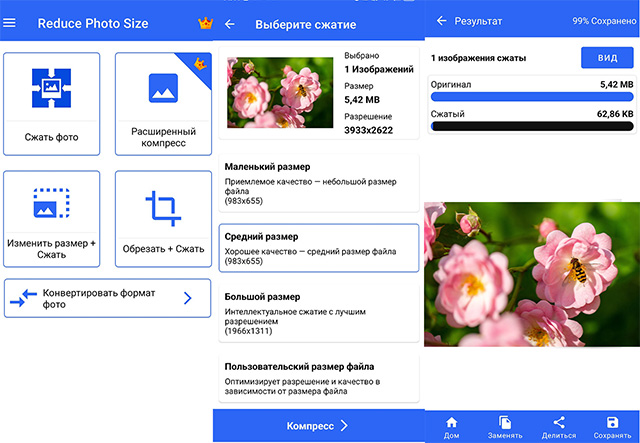Click the Сжать фото label

tap(51, 137)
